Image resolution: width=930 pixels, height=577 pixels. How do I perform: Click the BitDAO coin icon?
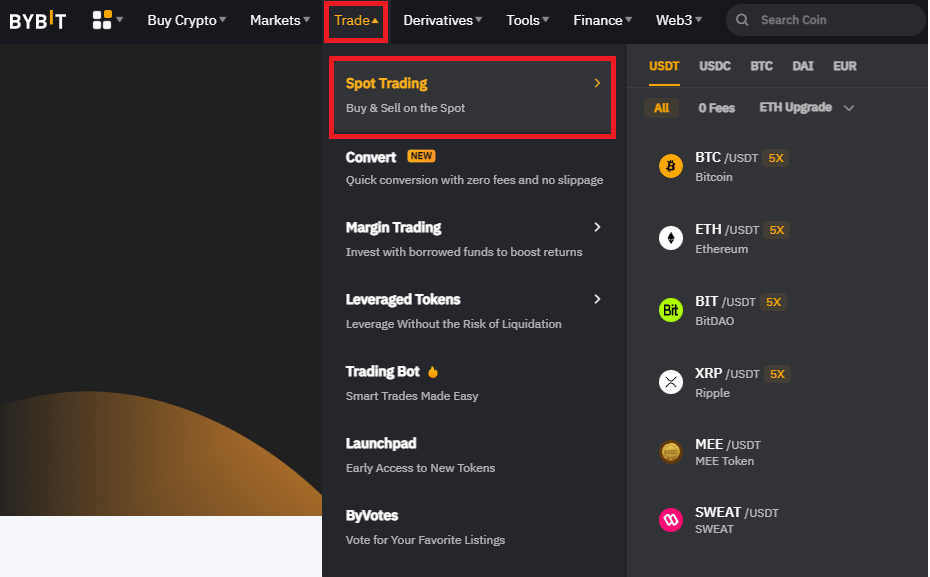point(671,310)
